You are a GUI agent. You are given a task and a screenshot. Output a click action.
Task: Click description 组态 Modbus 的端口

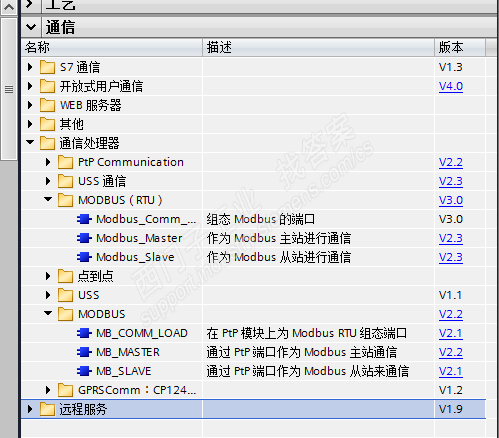(260, 219)
